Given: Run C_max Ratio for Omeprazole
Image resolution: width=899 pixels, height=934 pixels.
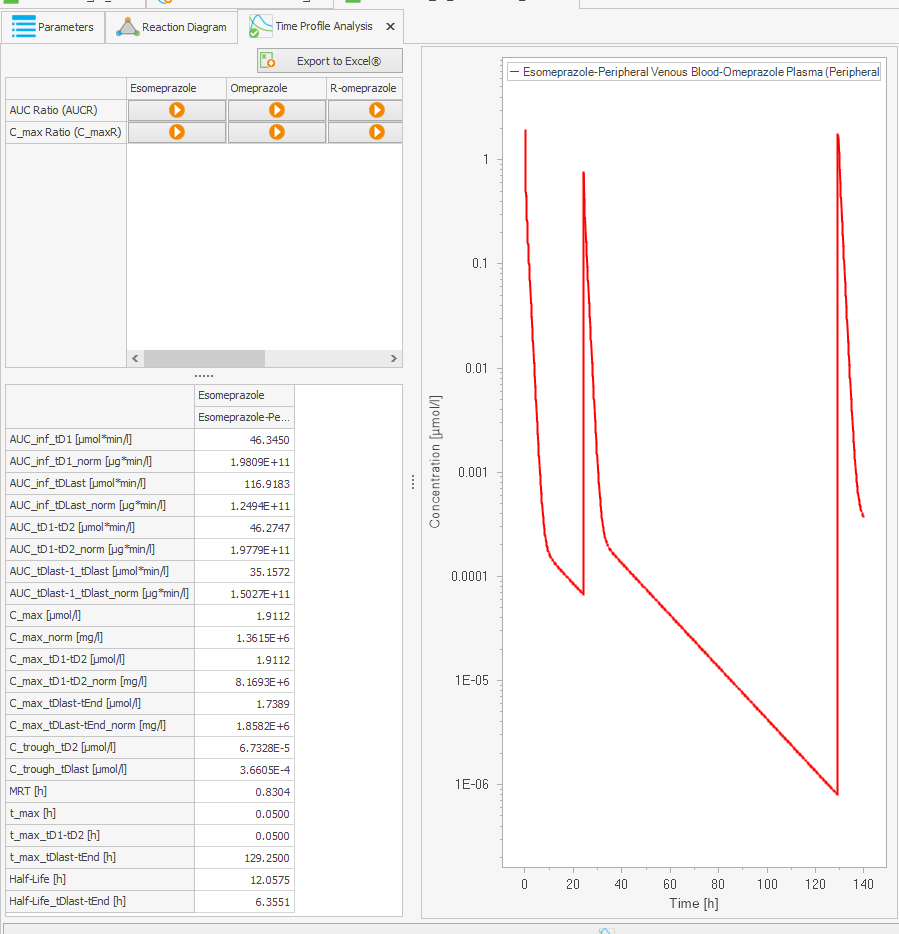Looking at the screenshot, I should click(277, 132).
